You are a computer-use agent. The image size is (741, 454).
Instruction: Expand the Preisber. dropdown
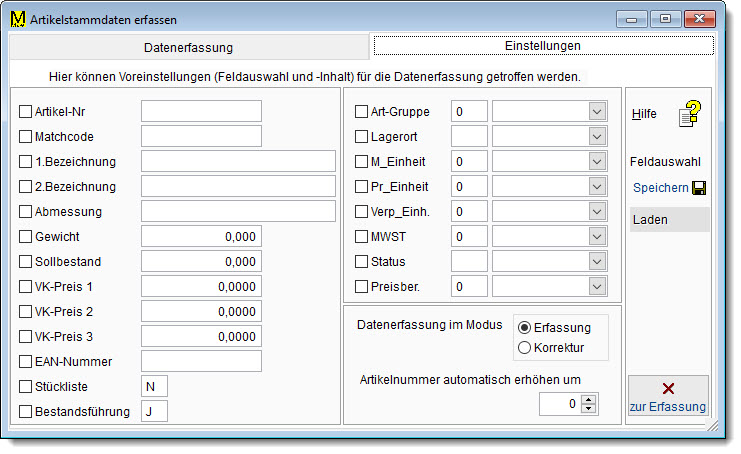pyautogui.click(x=597, y=287)
